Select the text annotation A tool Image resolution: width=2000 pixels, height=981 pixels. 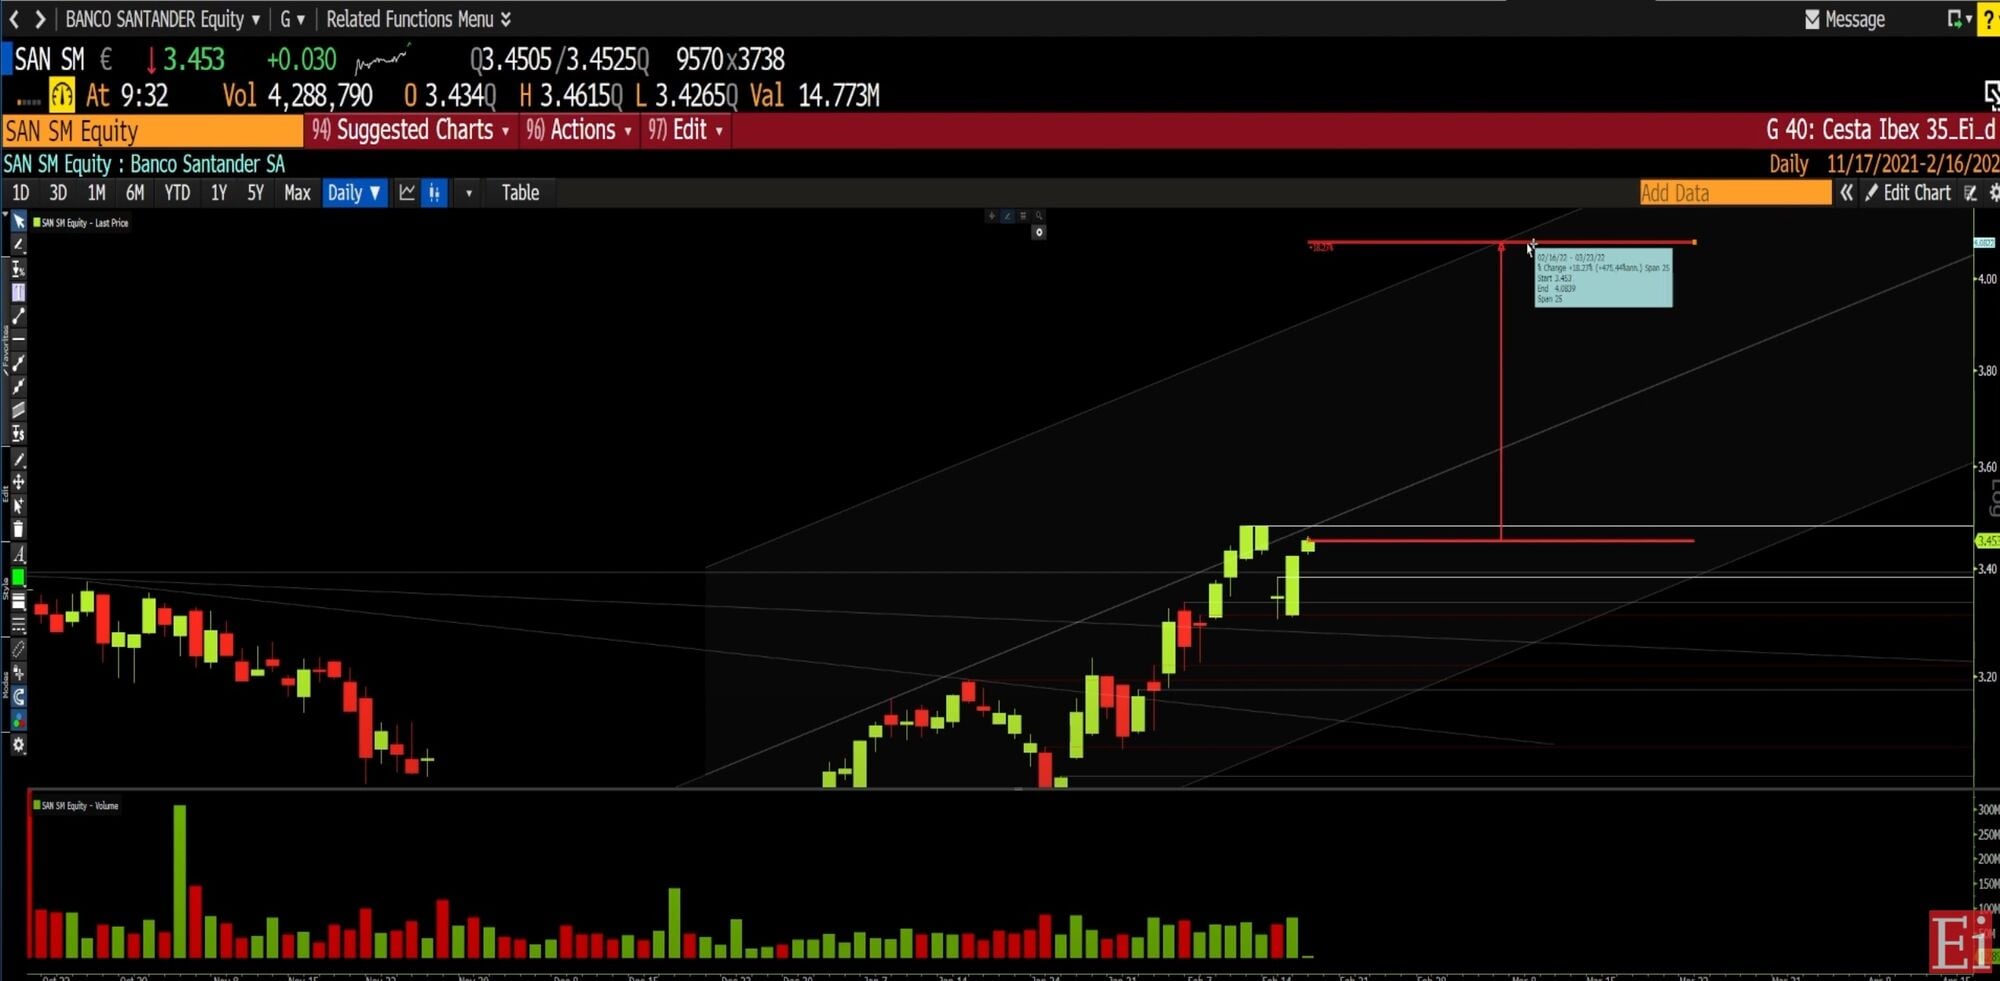18,554
